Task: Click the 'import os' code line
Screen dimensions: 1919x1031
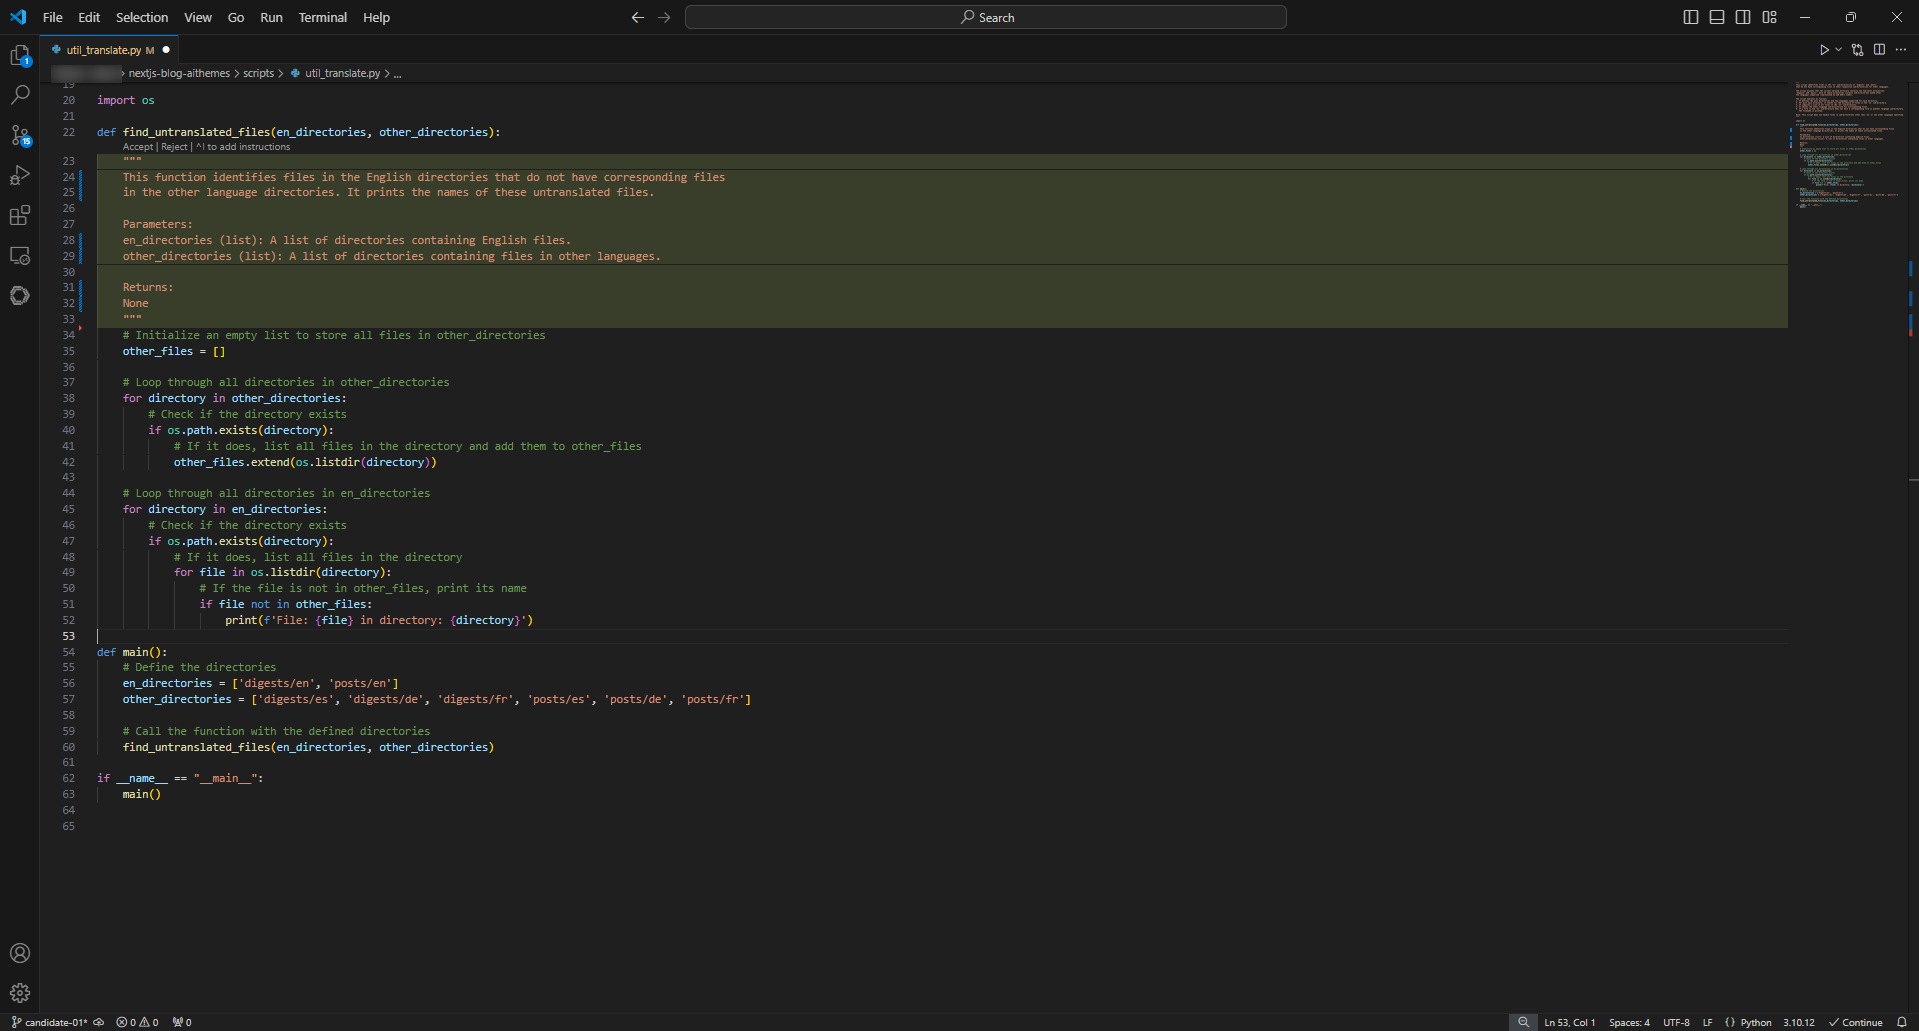Action: pos(126,100)
